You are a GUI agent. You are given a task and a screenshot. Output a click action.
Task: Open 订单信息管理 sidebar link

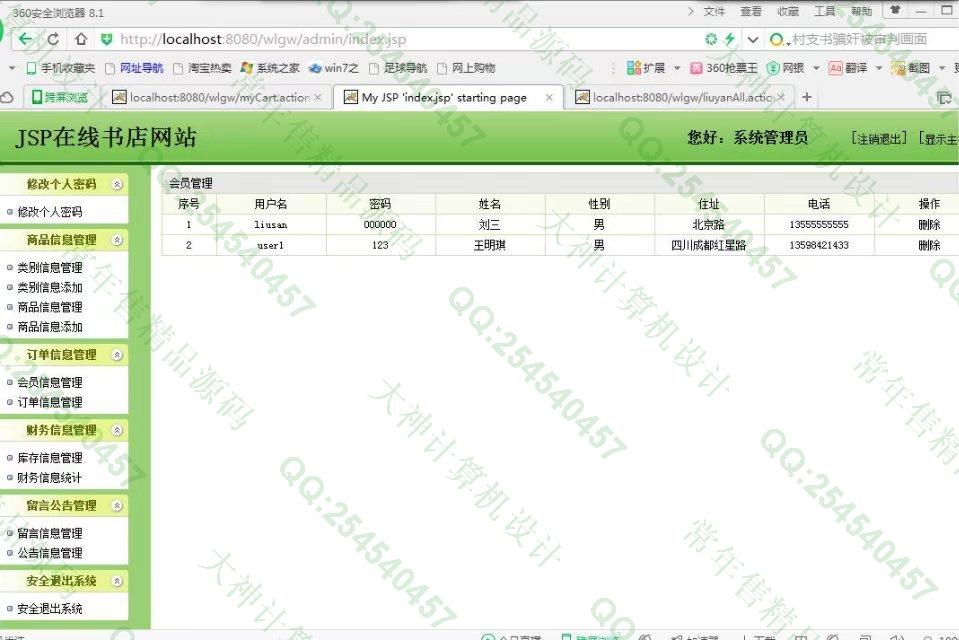(x=50, y=403)
